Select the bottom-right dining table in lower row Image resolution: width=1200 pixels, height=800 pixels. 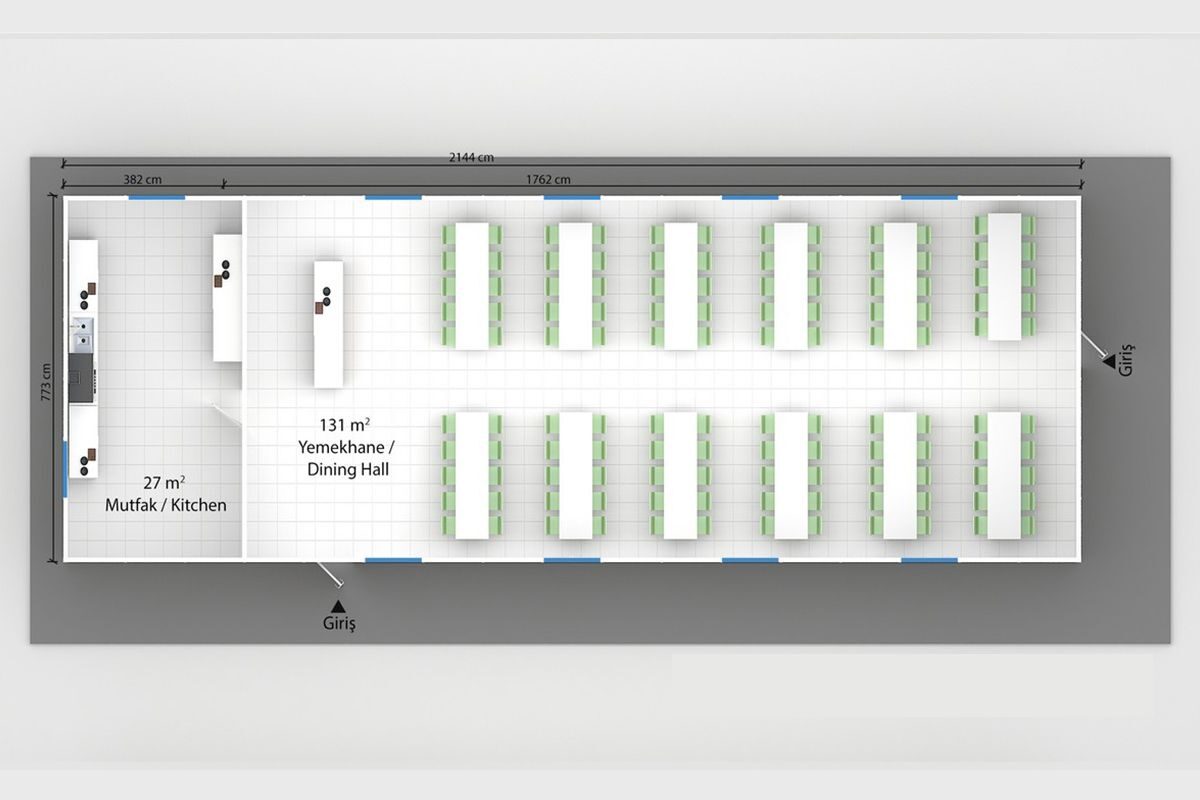pyautogui.click(x=1005, y=476)
